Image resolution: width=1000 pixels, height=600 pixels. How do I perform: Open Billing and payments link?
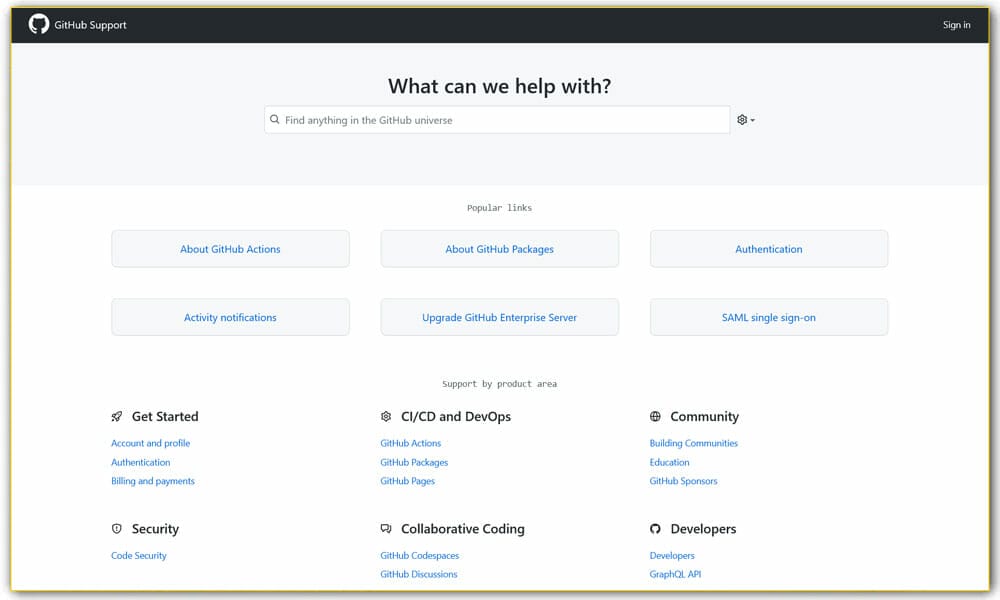(152, 481)
